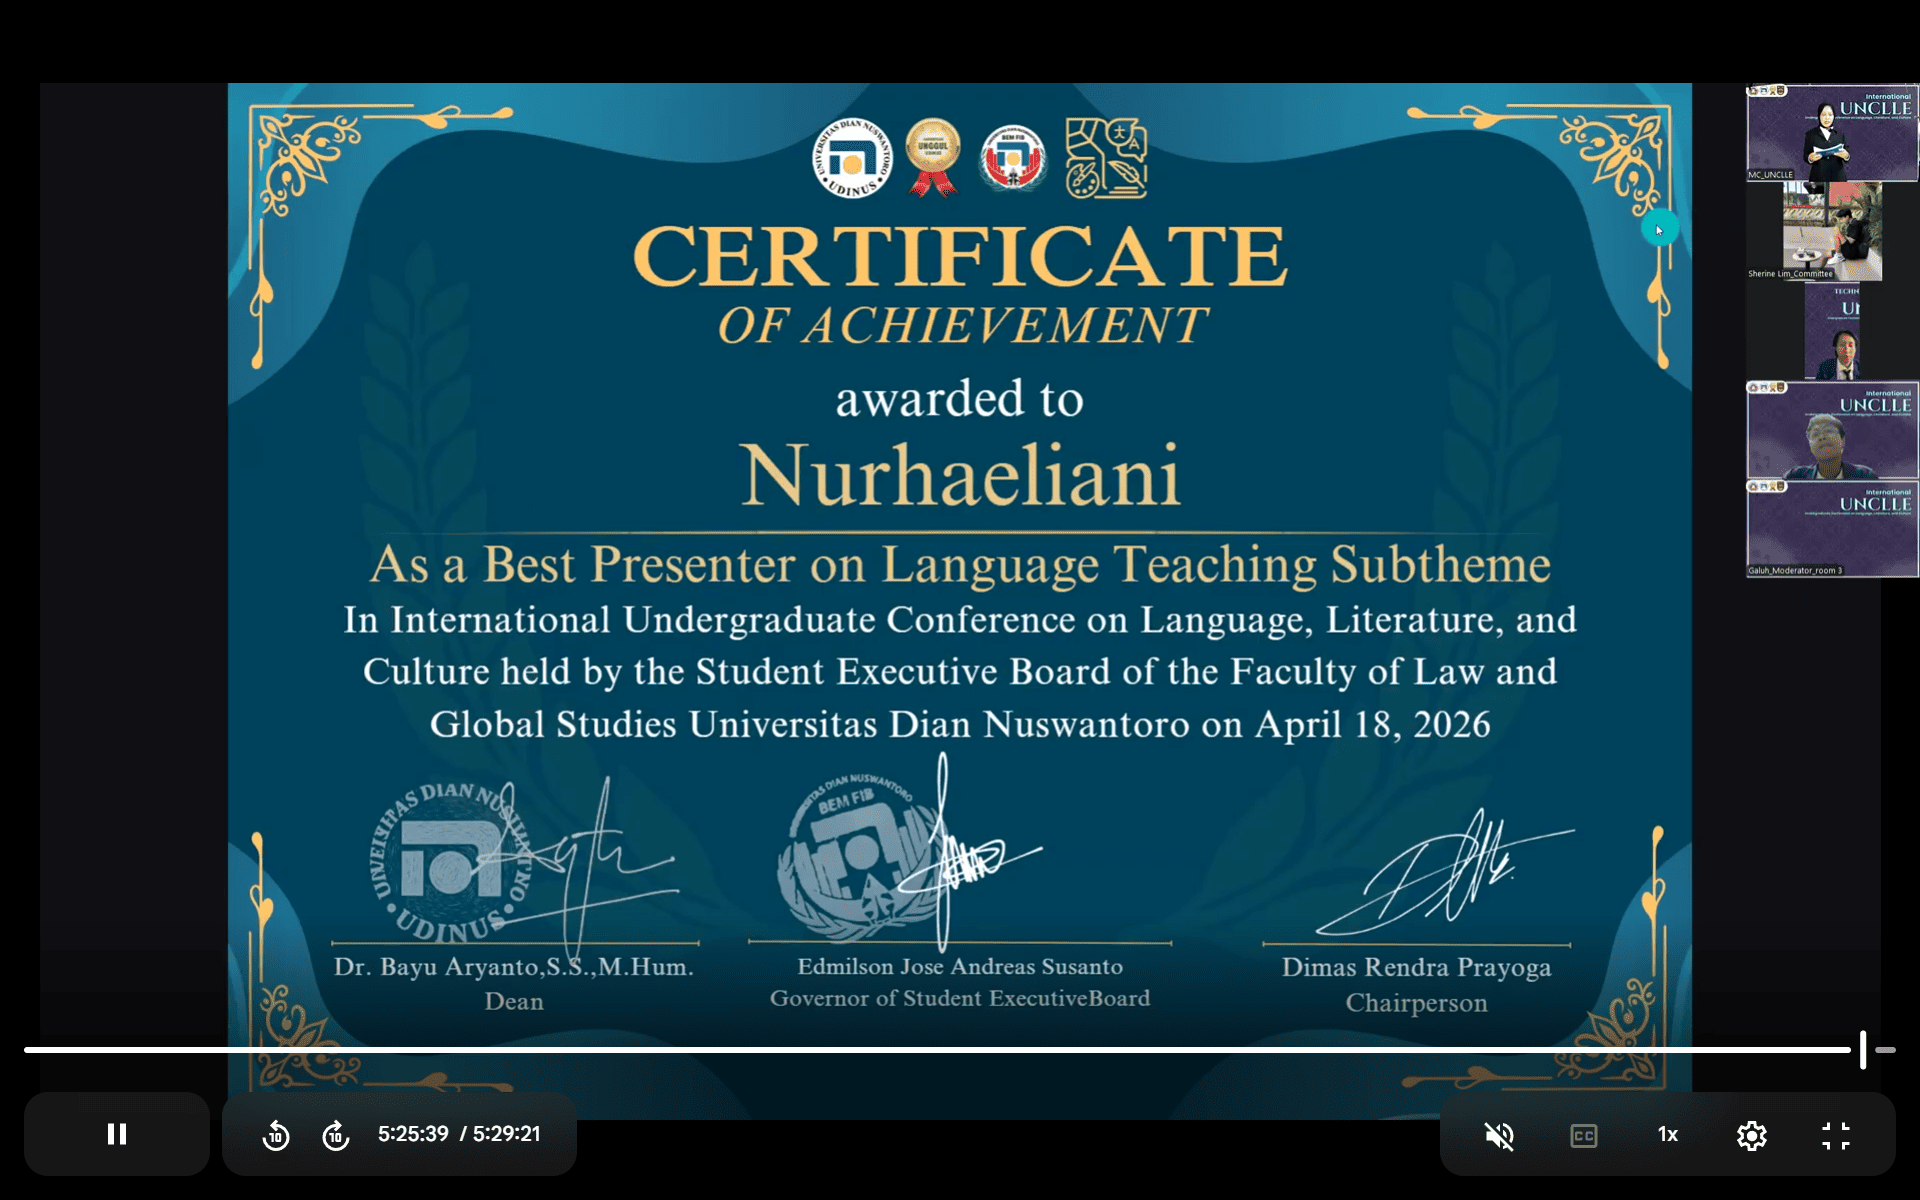1920x1200 pixels.
Task: Skip forward 10 seconds
Action: tap(336, 1135)
